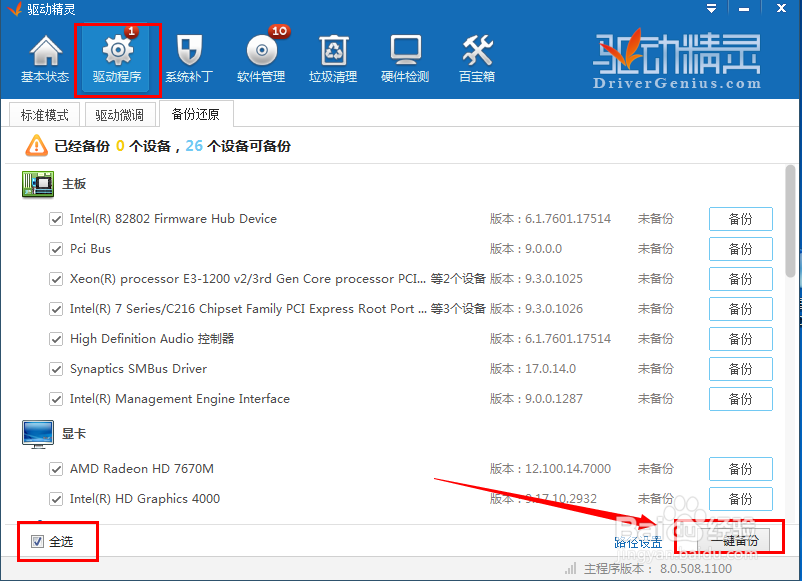Switch to the 驱动微调 tab
The height and width of the screenshot is (581, 802).
[x=120, y=115]
